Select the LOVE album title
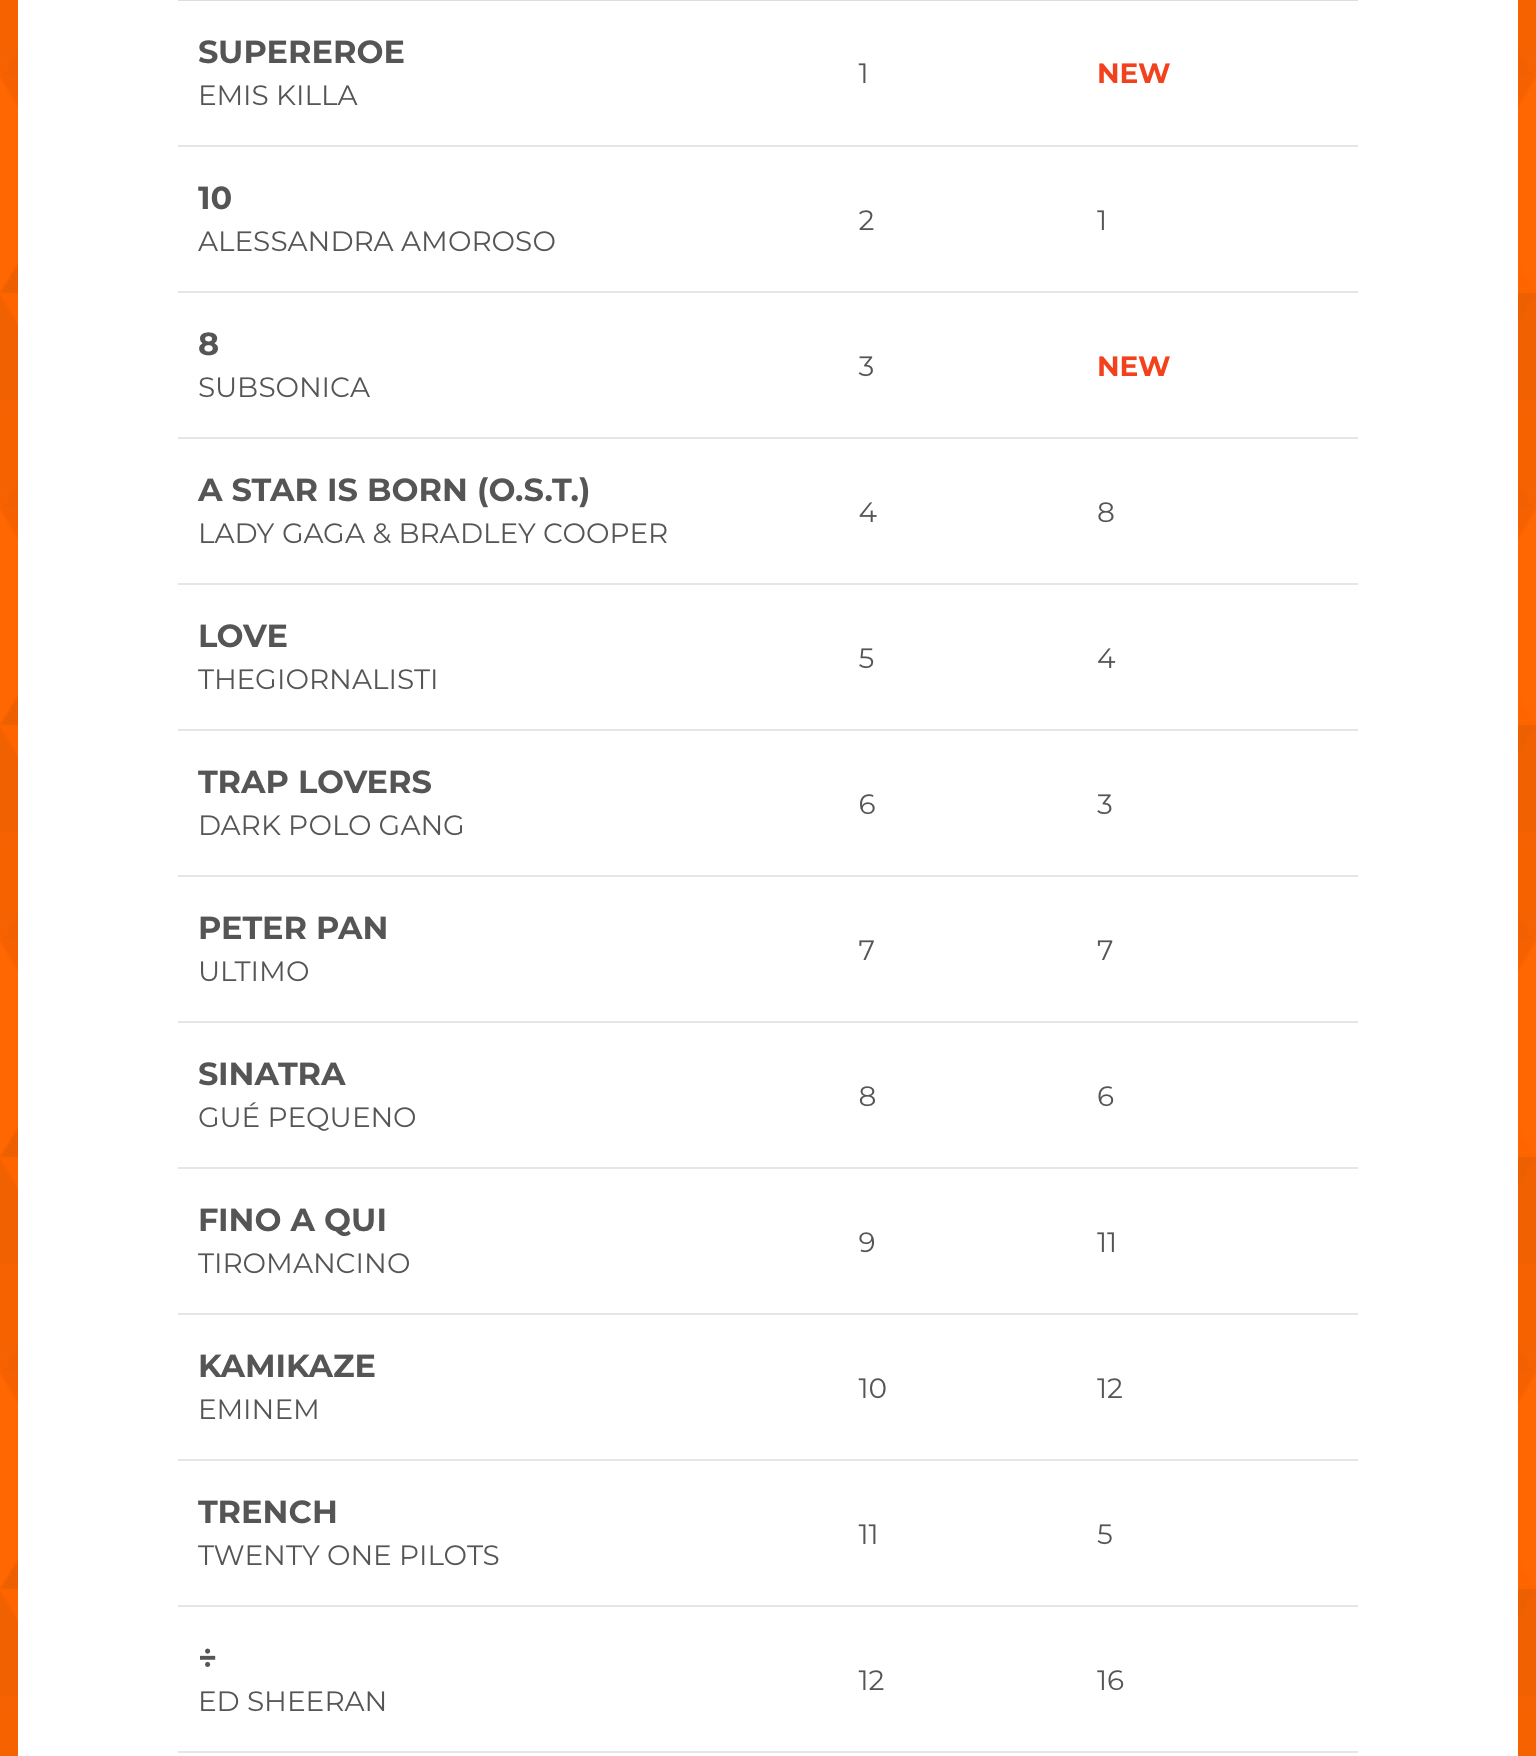The width and height of the screenshot is (1536, 1756). 243,636
